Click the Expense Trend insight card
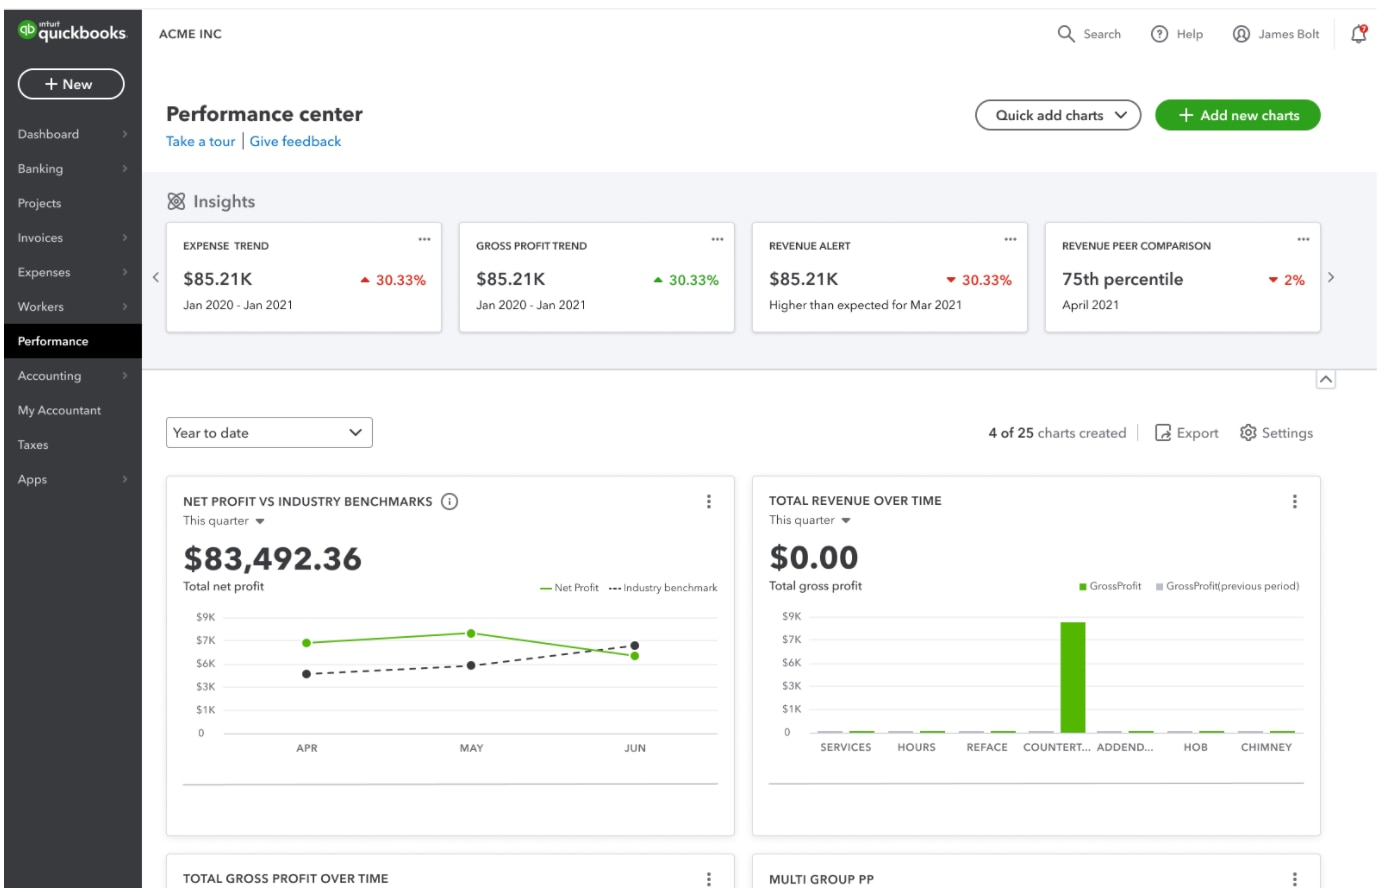This screenshot has width=1384, height=892. tap(304, 277)
